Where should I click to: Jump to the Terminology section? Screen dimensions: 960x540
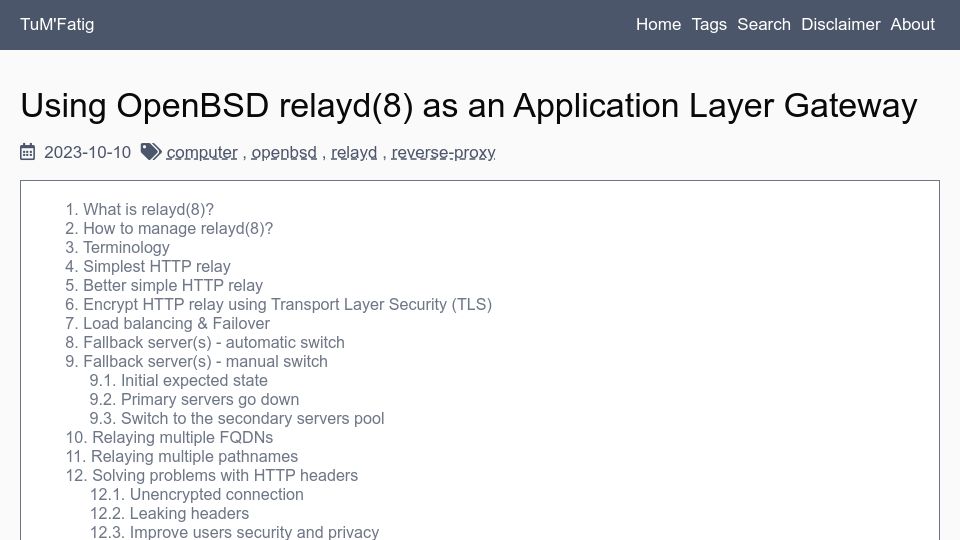point(126,247)
